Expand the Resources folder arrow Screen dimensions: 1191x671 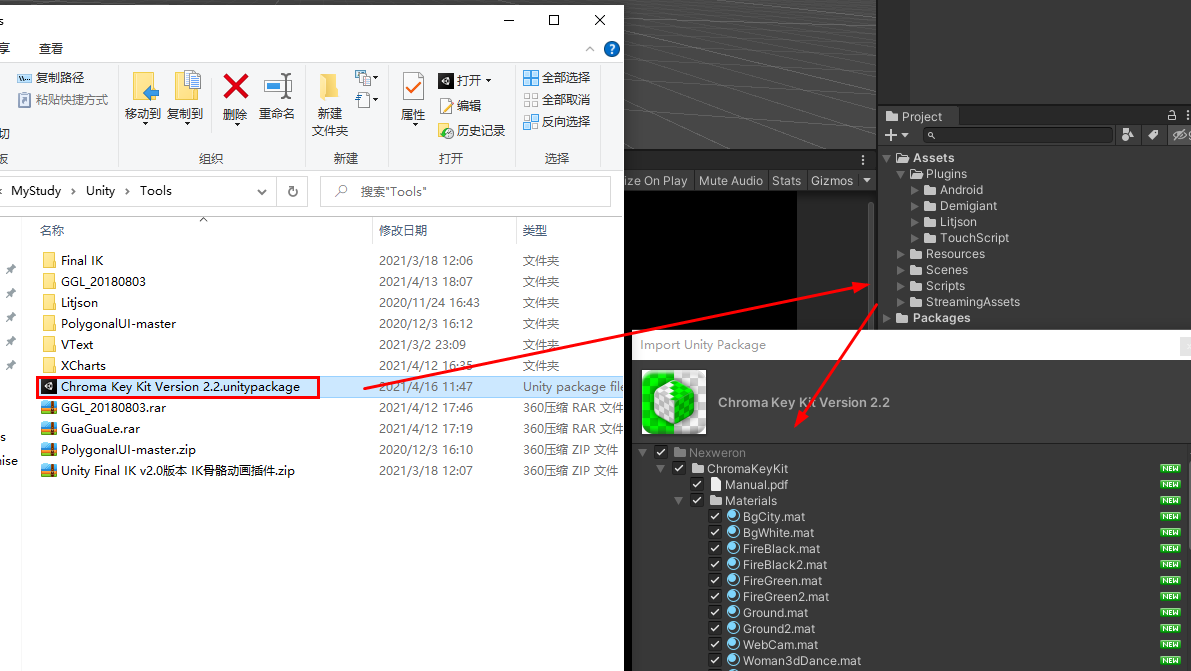(x=901, y=254)
